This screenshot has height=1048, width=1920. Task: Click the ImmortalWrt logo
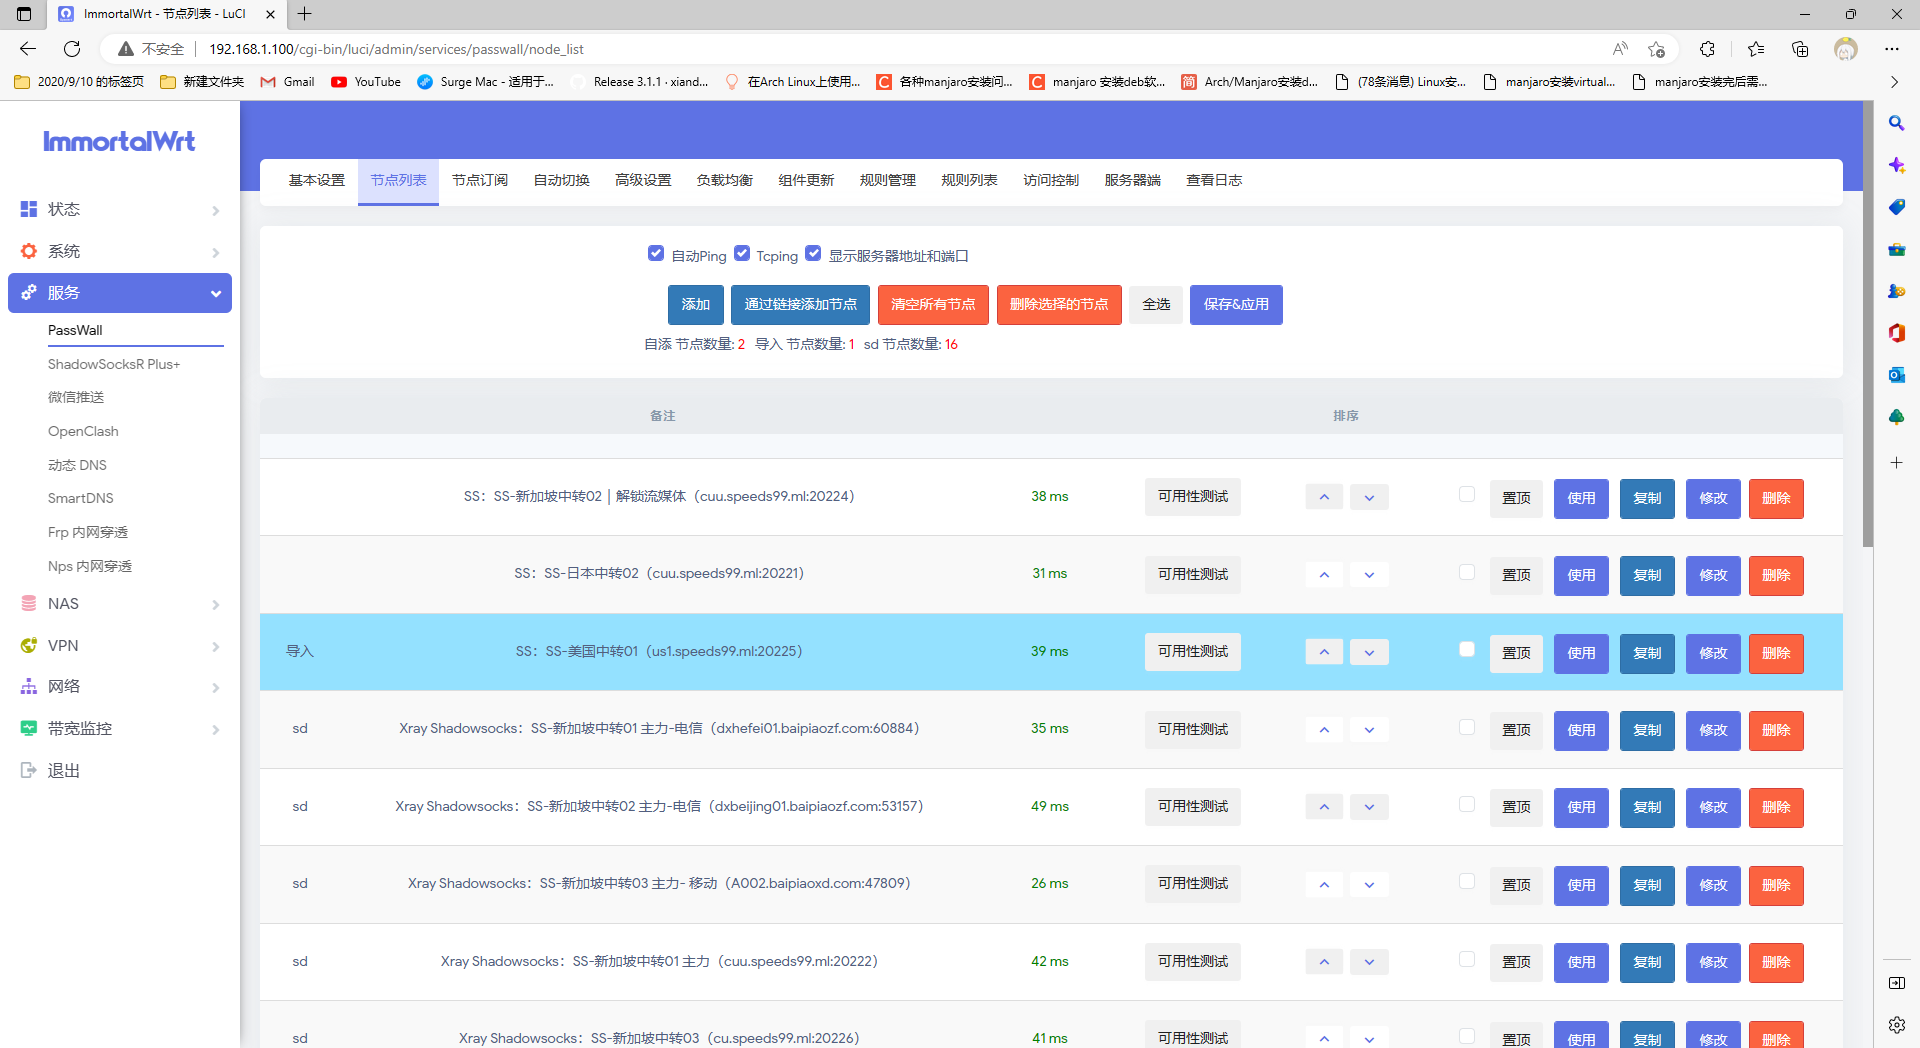click(x=119, y=142)
